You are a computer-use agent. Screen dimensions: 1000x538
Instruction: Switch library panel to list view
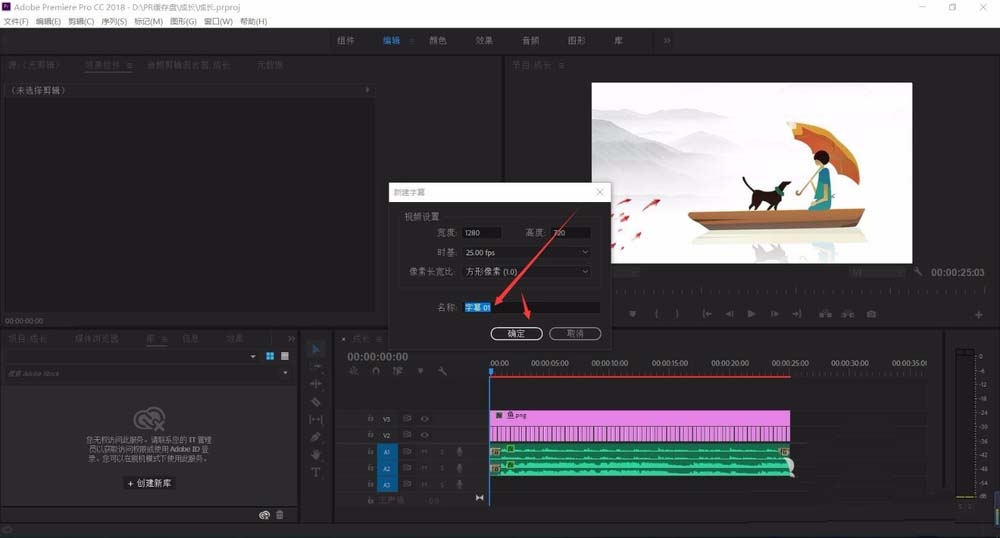(x=285, y=356)
